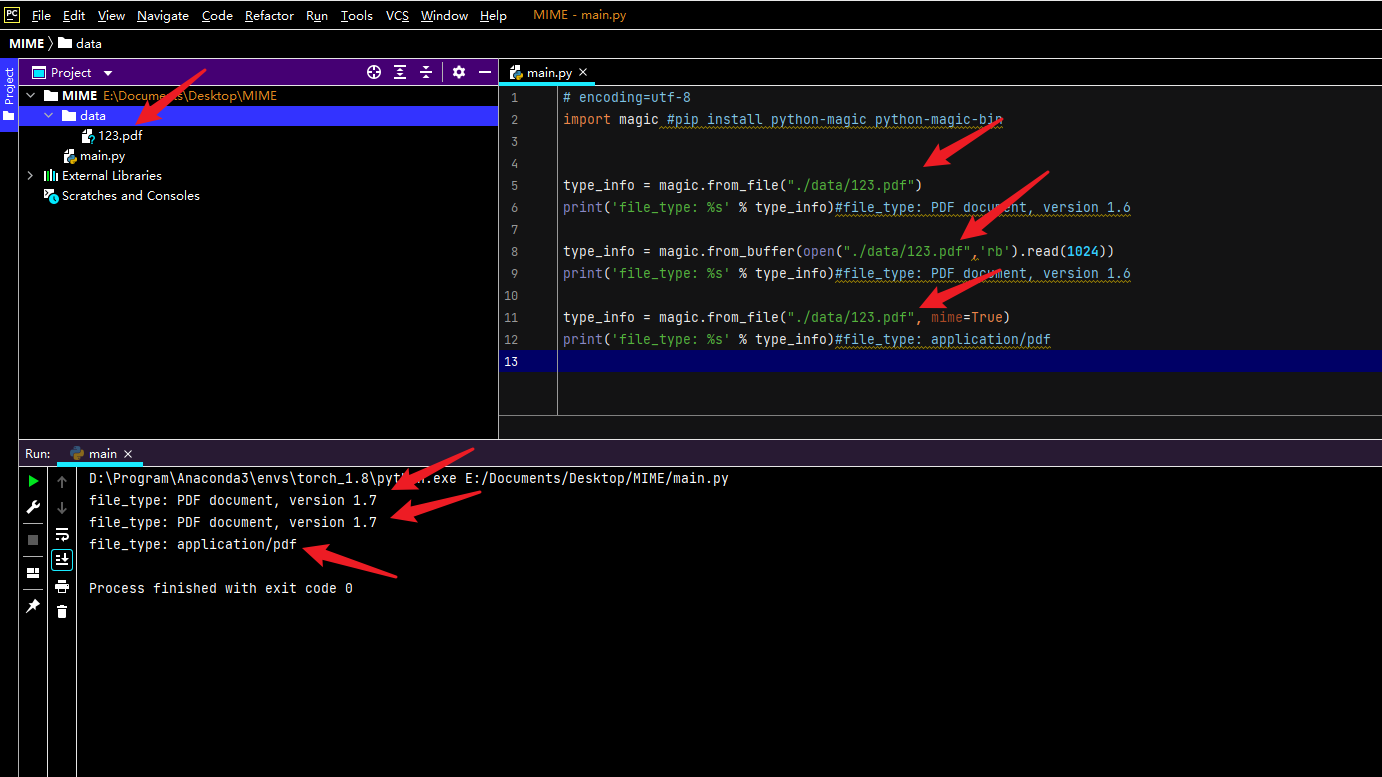
Task: Click line number 13 in the gutter
Action: click(x=512, y=361)
